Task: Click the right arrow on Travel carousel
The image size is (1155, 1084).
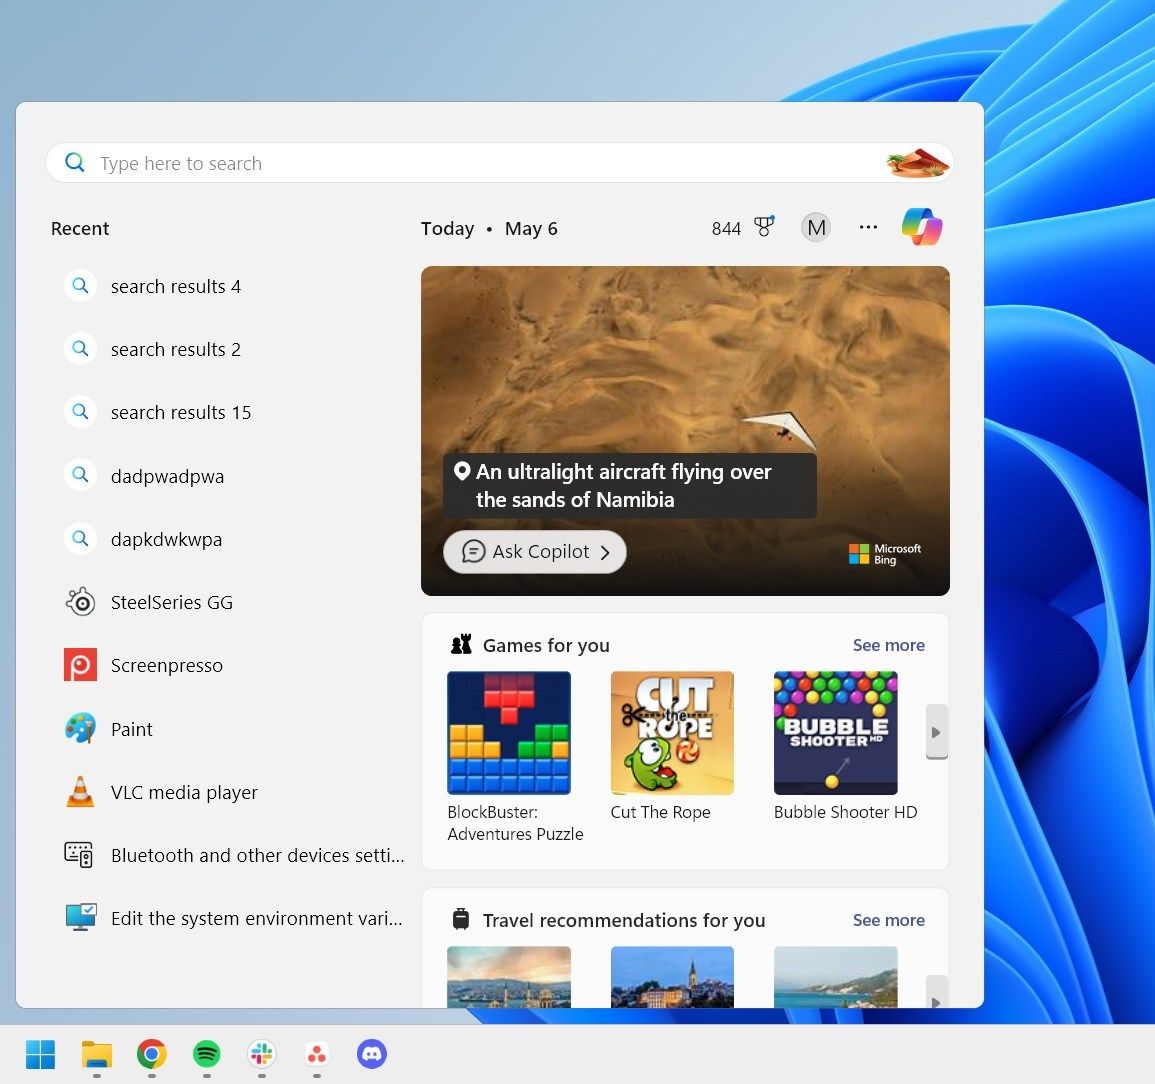Action: (936, 1000)
